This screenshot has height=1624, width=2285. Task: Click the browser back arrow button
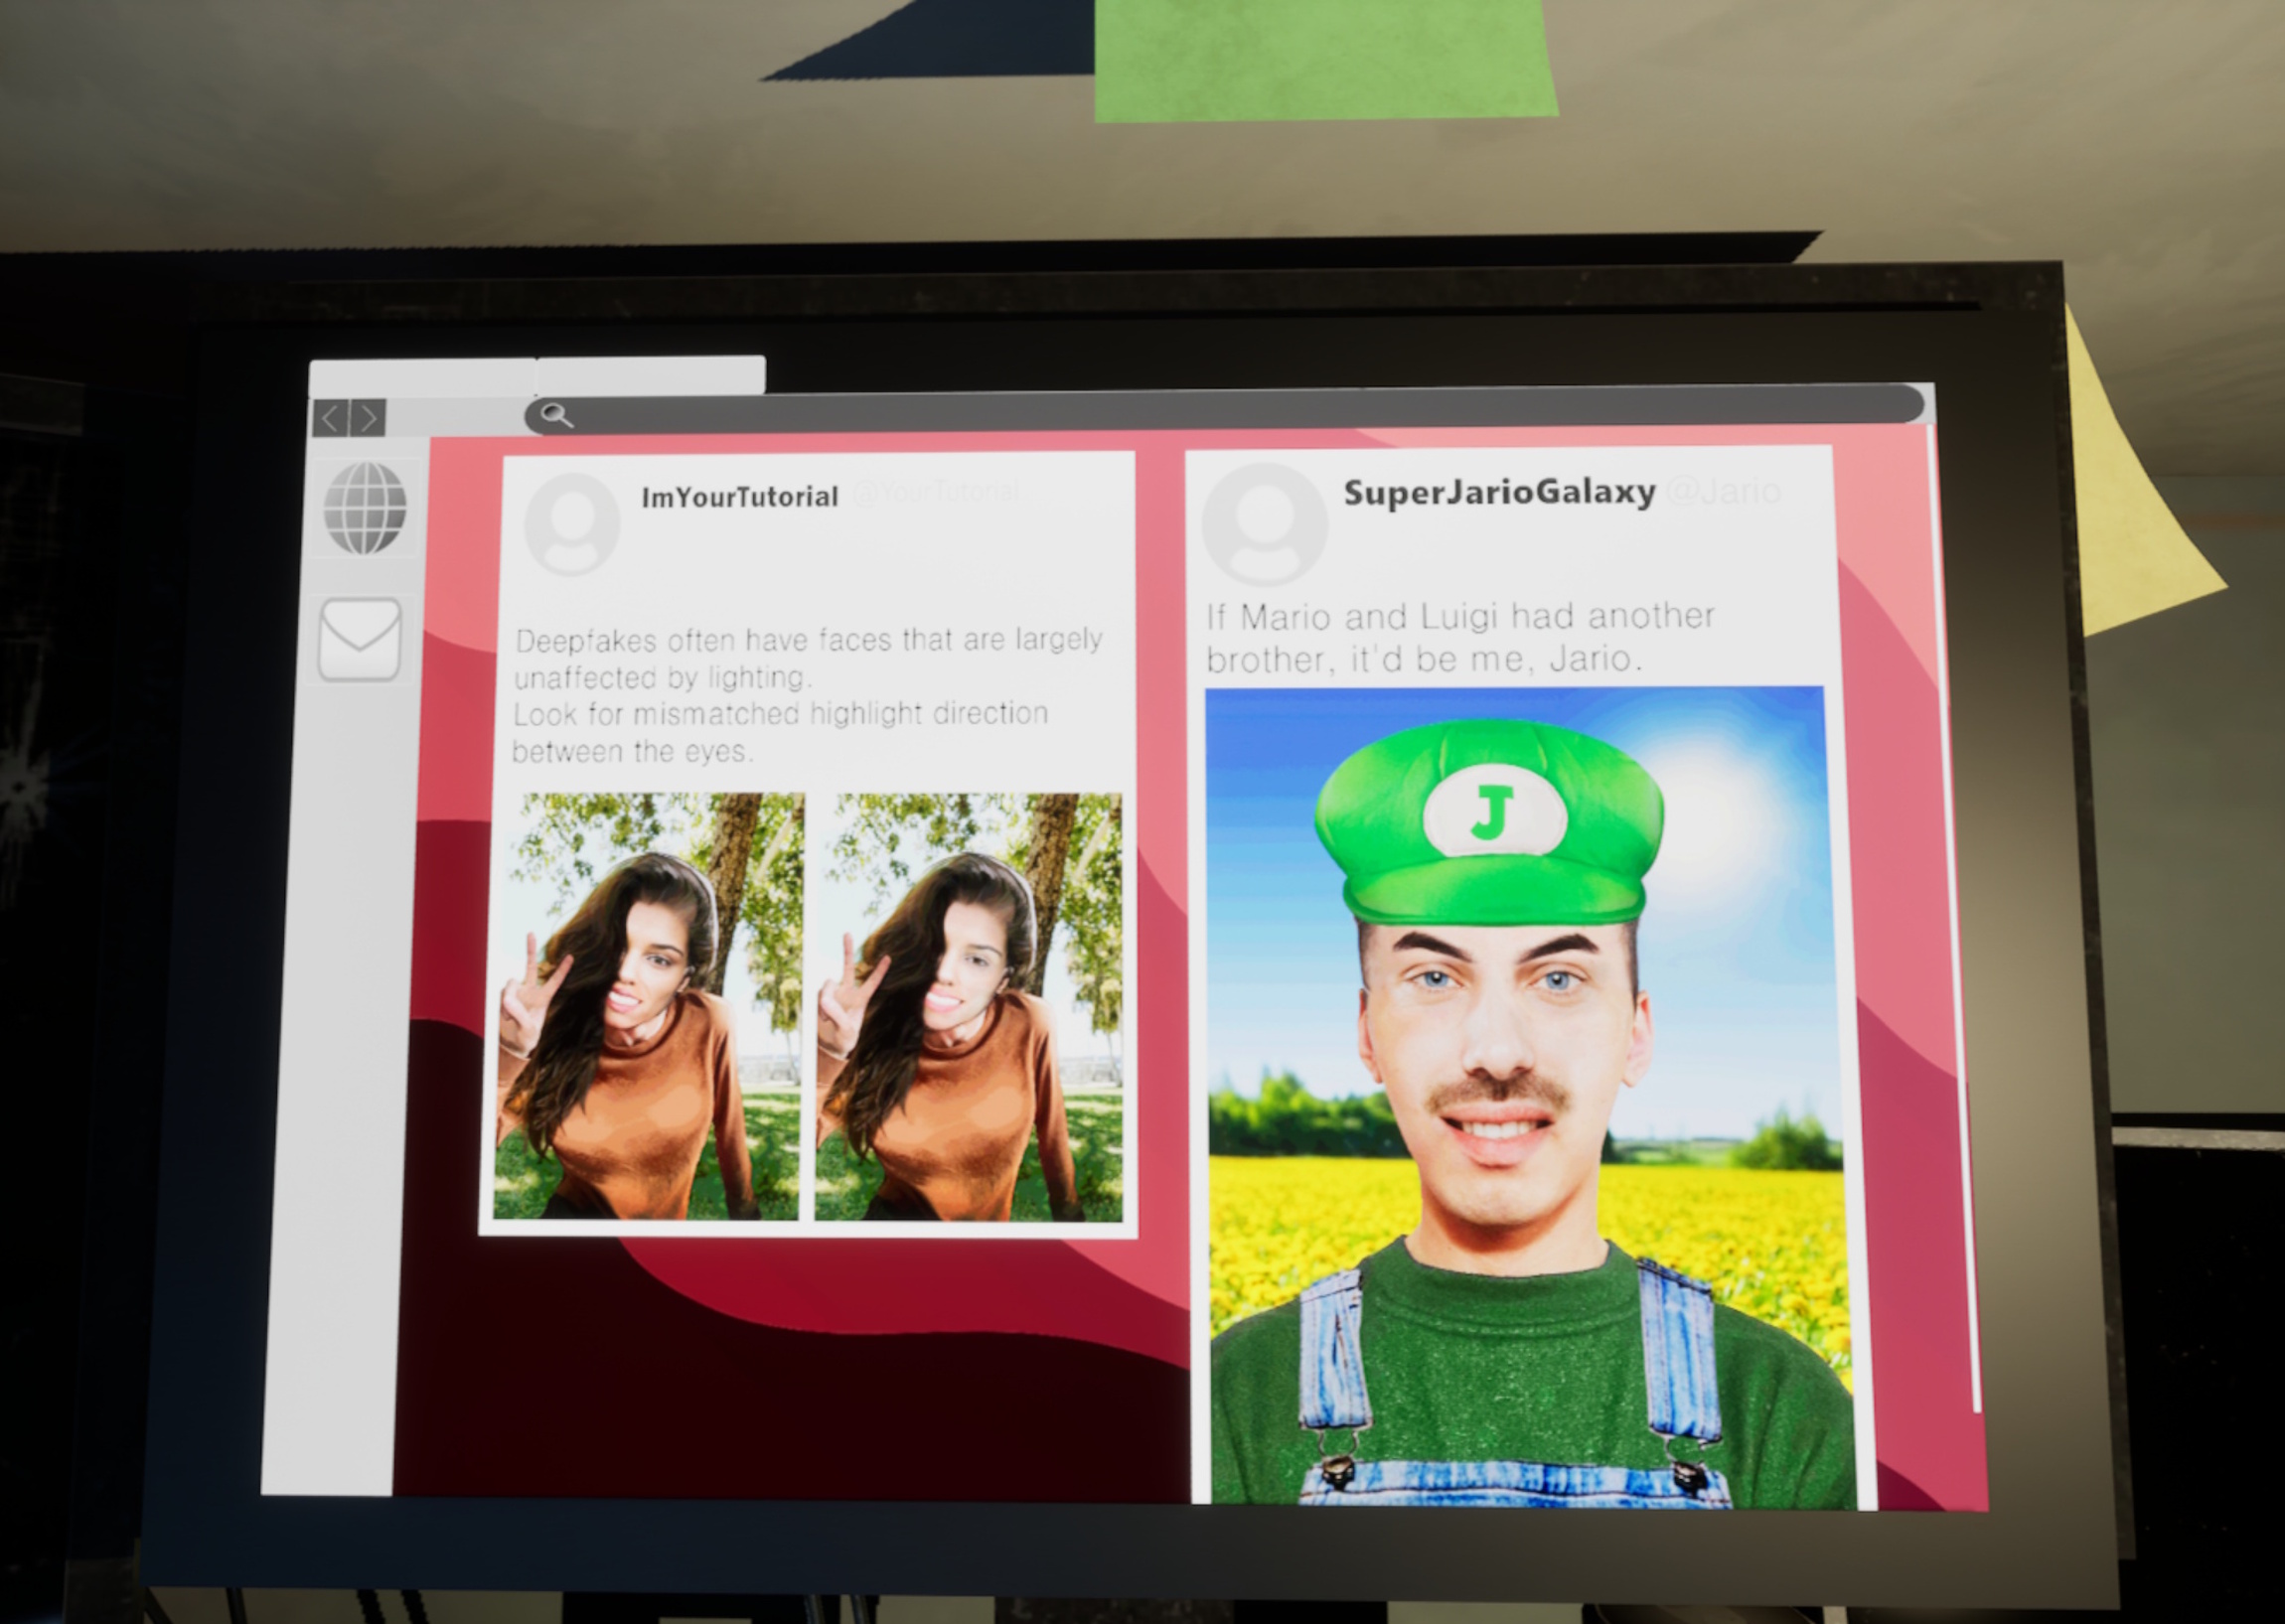coord(331,418)
